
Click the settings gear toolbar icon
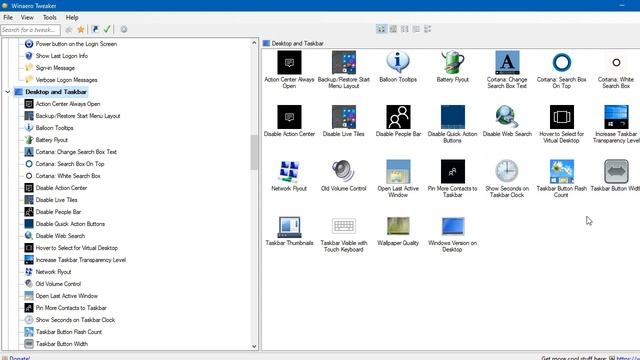(124, 29)
